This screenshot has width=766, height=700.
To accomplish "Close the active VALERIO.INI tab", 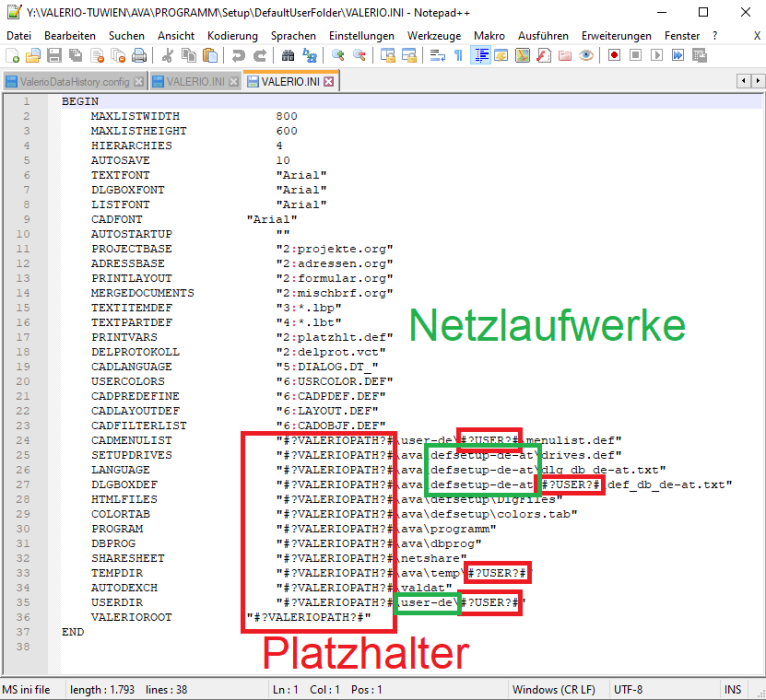I will tap(328, 81).
